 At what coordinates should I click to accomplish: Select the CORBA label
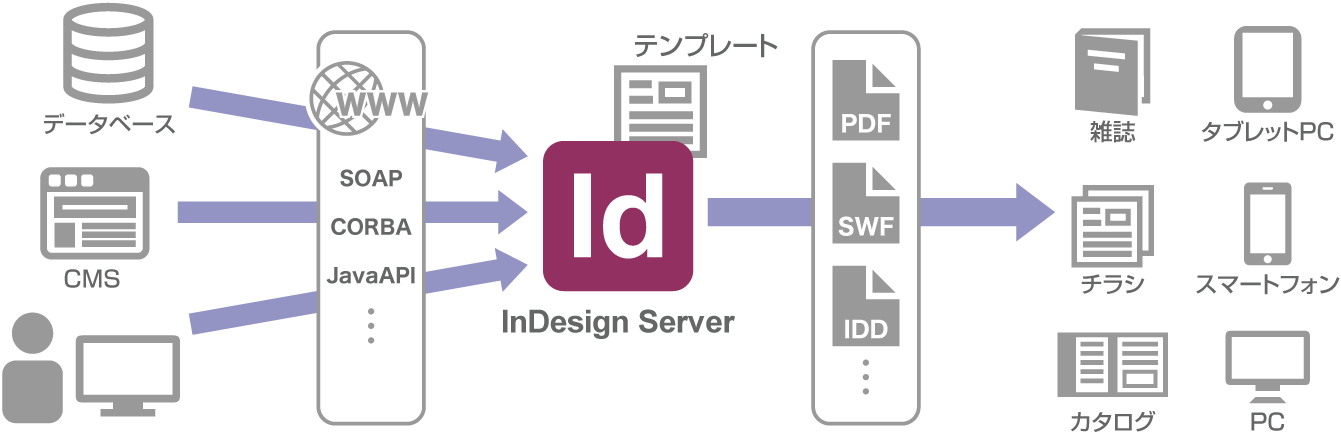click(x=371, y=227)
